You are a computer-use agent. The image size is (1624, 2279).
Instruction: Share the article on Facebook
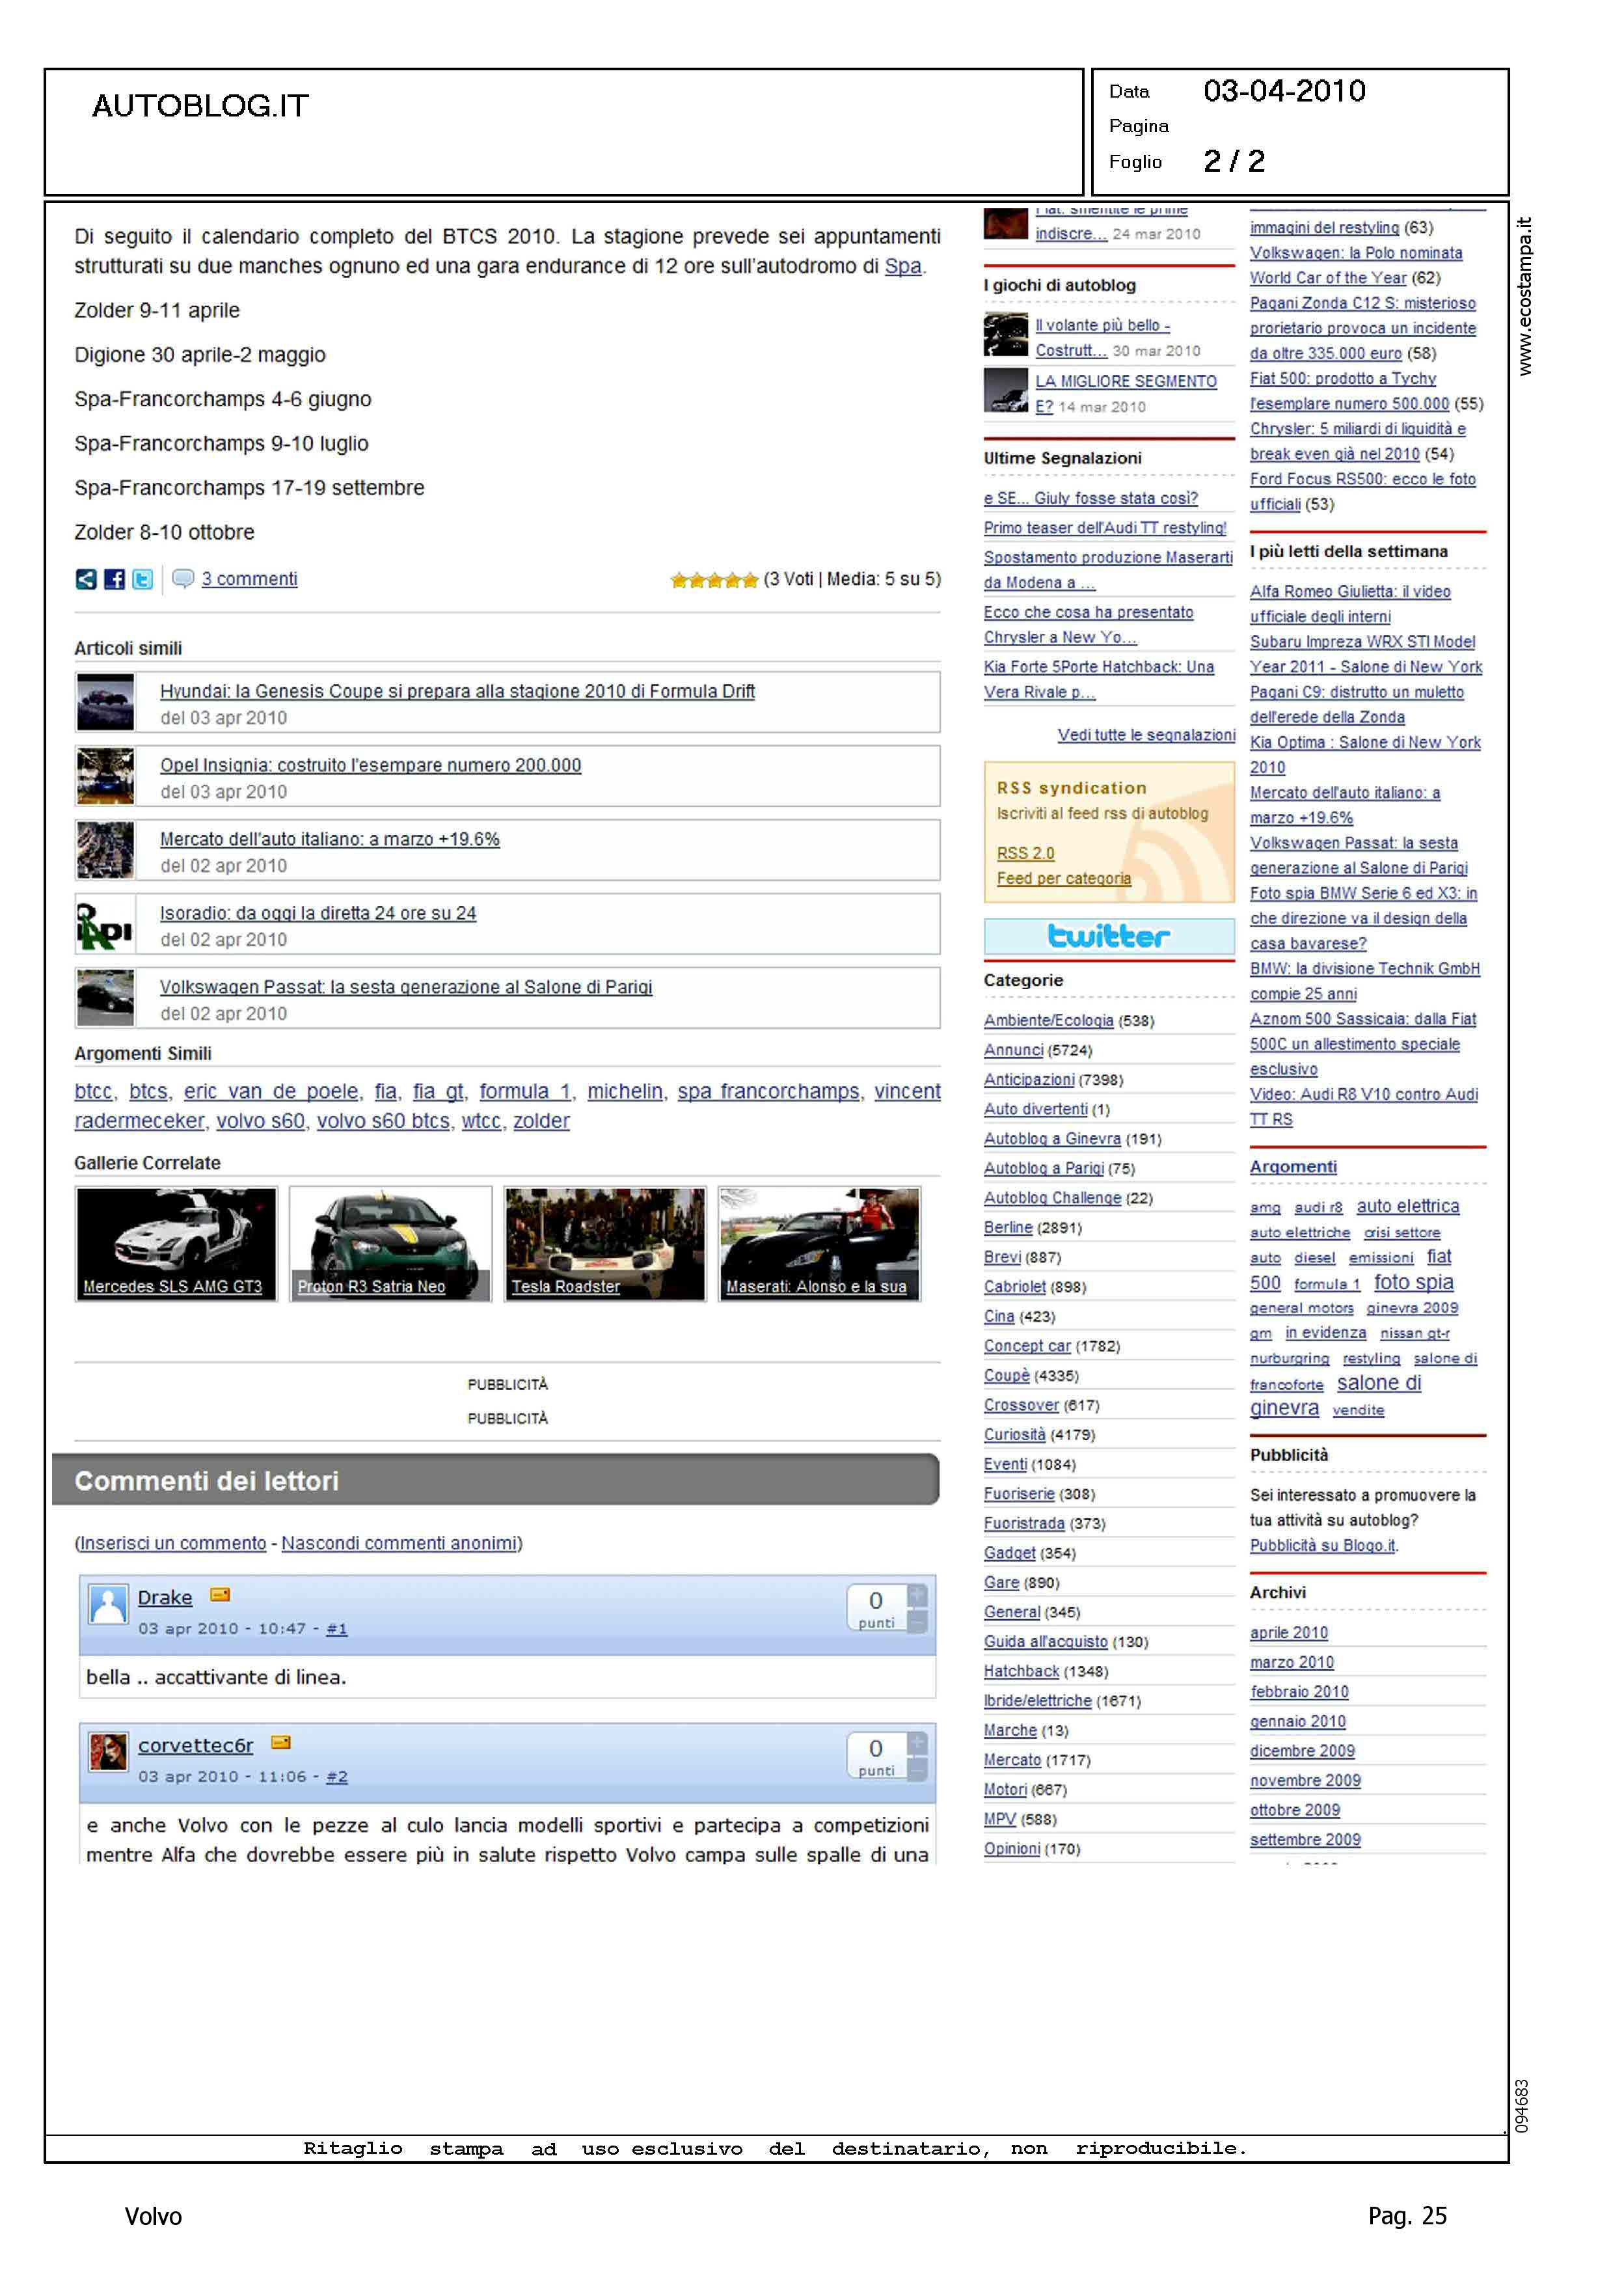pos(114,579)
